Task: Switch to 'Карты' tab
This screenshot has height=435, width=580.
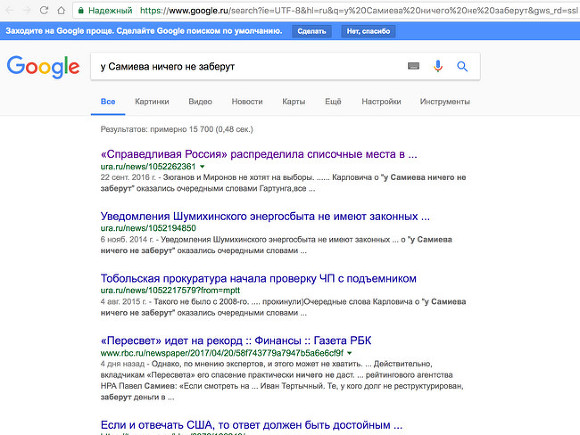Action: point(294,102)
